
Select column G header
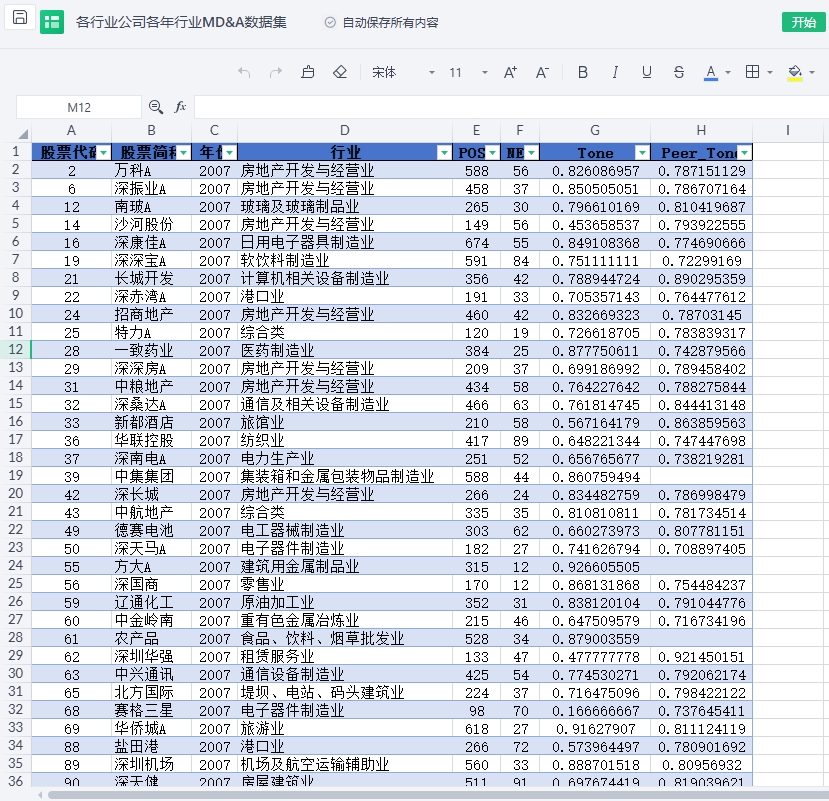click(595, 131)
